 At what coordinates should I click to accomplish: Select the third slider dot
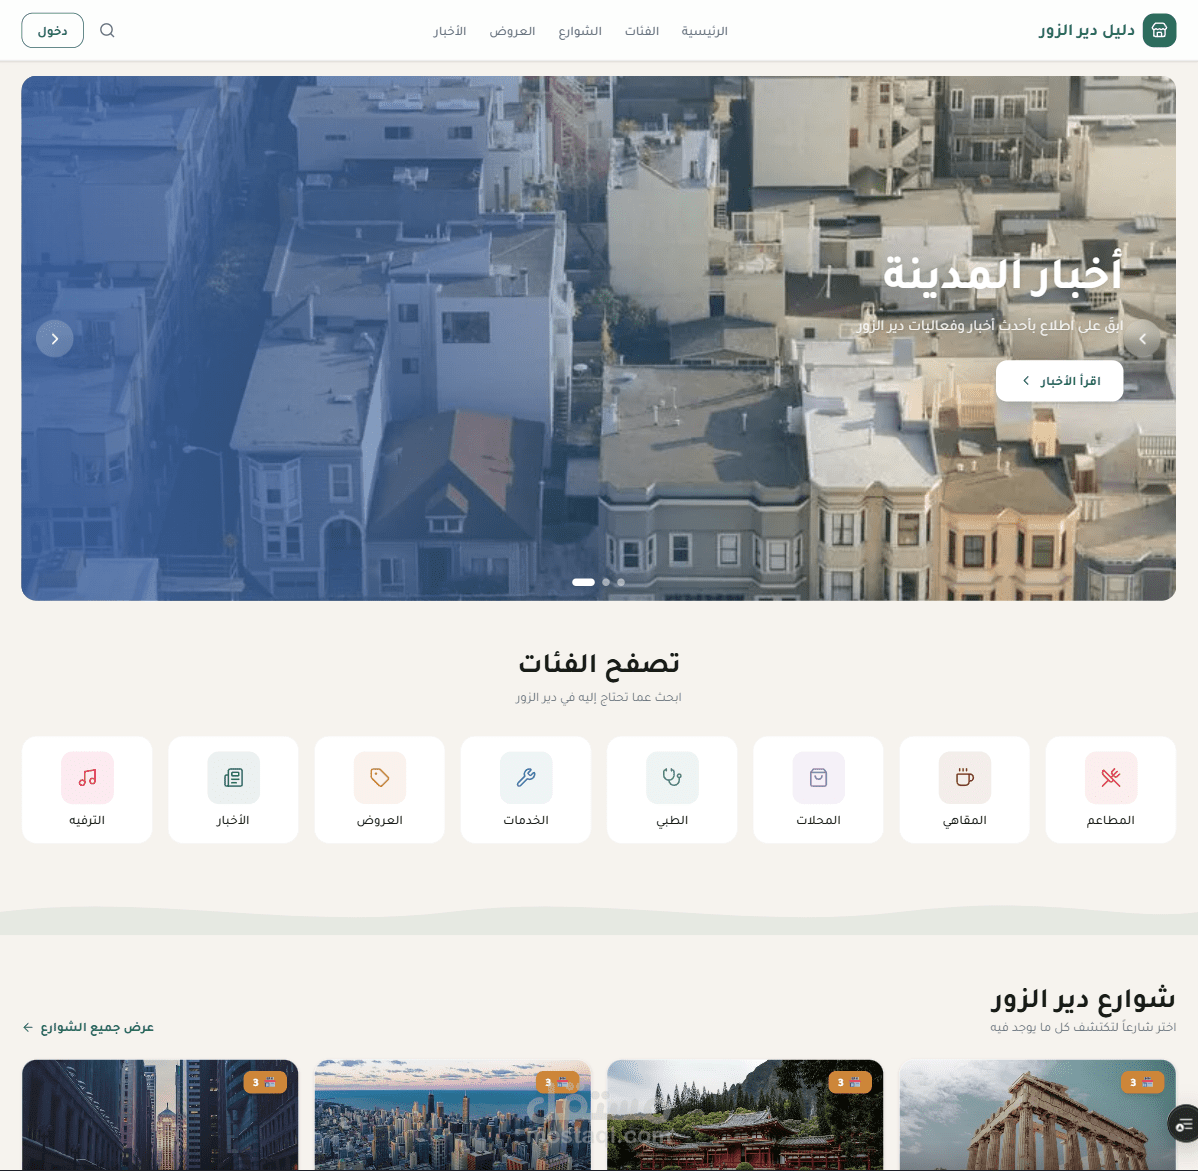click(621, 582)
